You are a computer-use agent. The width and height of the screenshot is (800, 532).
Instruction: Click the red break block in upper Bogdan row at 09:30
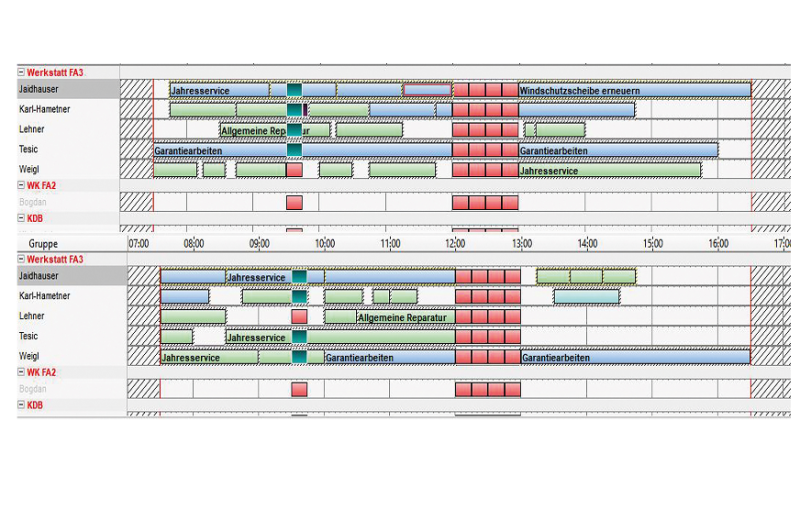294,203
